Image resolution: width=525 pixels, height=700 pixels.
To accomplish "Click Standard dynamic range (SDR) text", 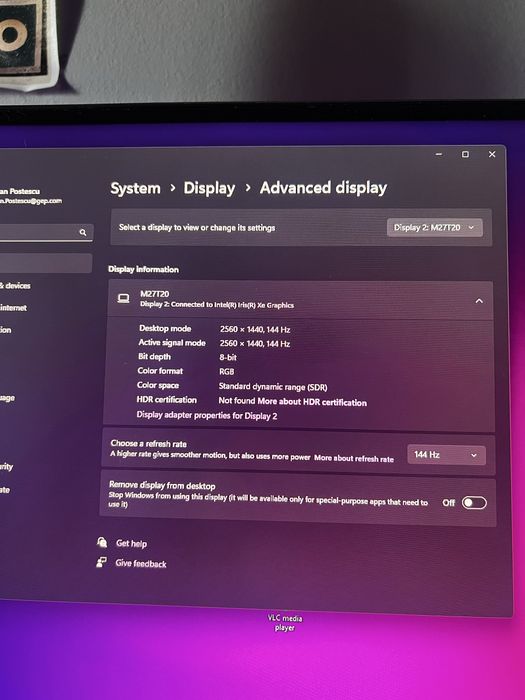I will [273, 387].
